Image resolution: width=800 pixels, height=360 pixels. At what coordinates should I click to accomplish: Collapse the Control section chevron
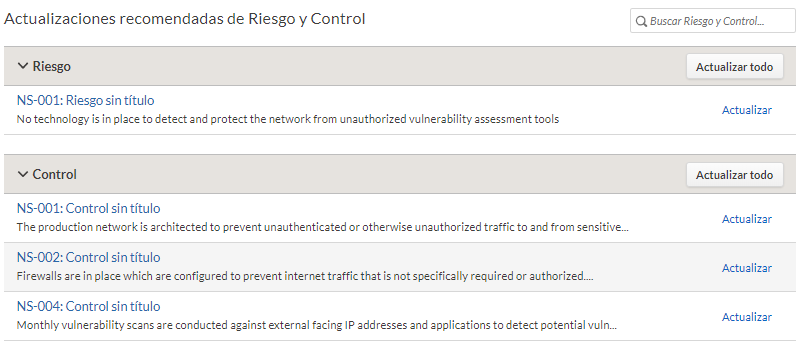click(x=22, y=174)
